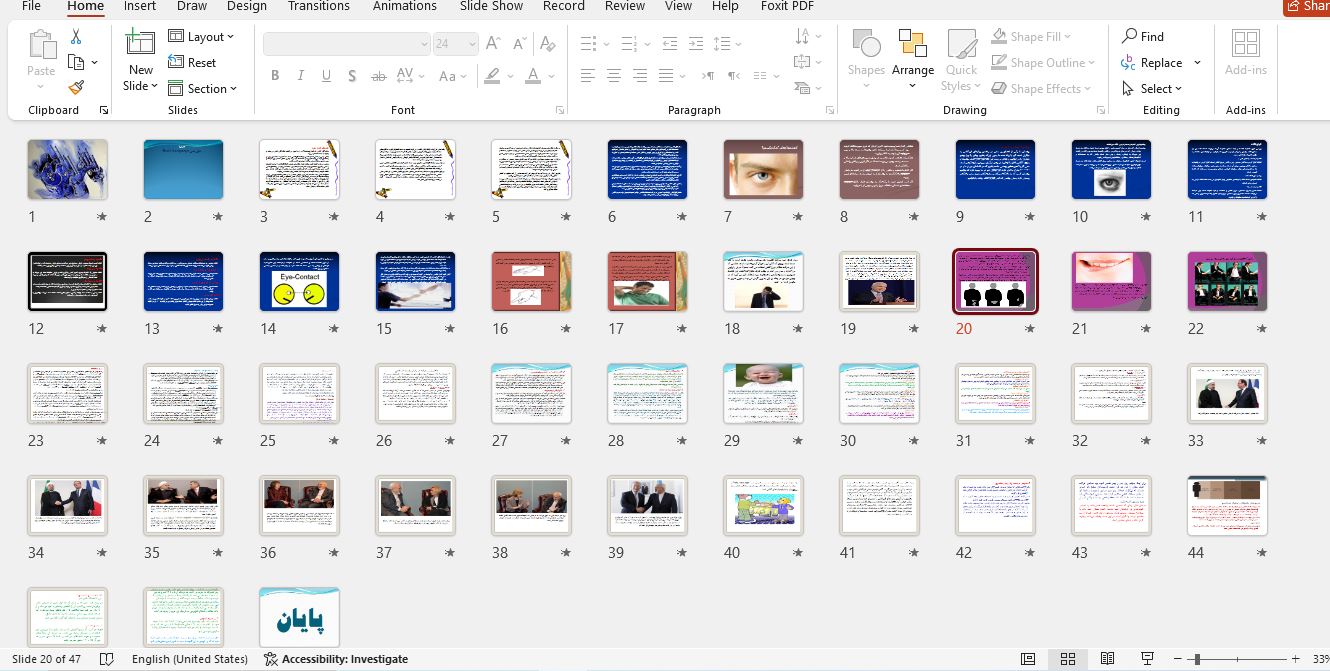The image size is (1330, 671).
Task: Toggle Center paragraph alignment
Action: pos(613,76)
